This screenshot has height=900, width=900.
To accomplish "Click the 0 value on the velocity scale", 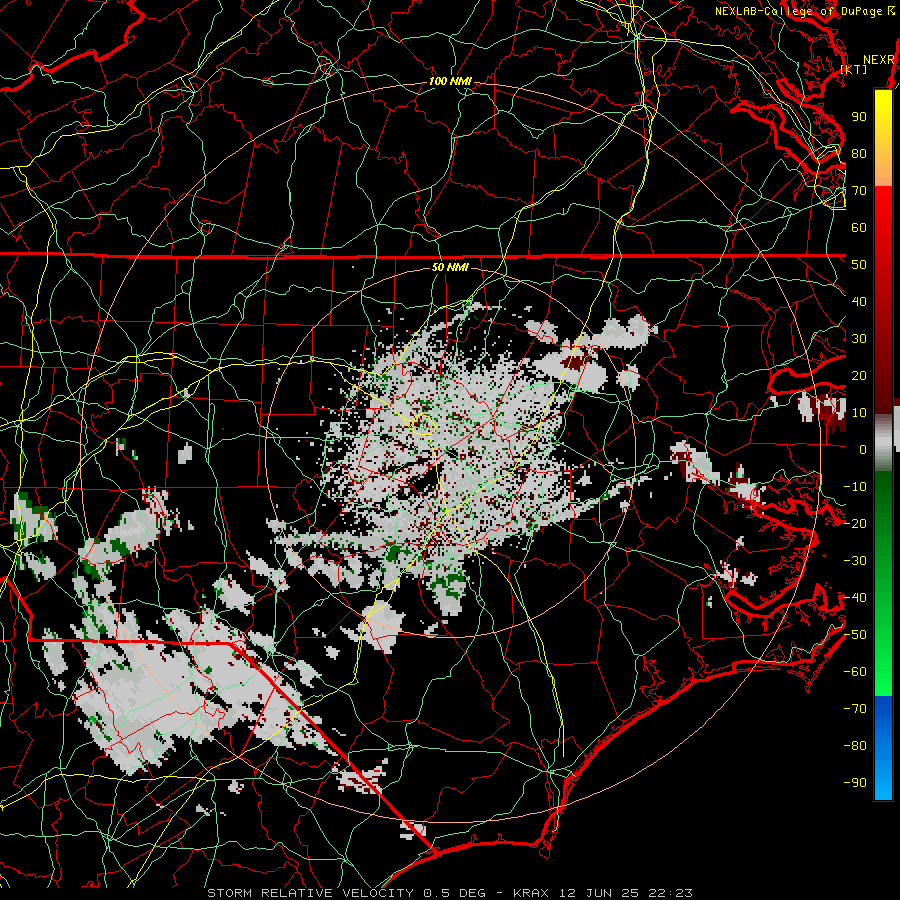I will click(x=863, y=450).
